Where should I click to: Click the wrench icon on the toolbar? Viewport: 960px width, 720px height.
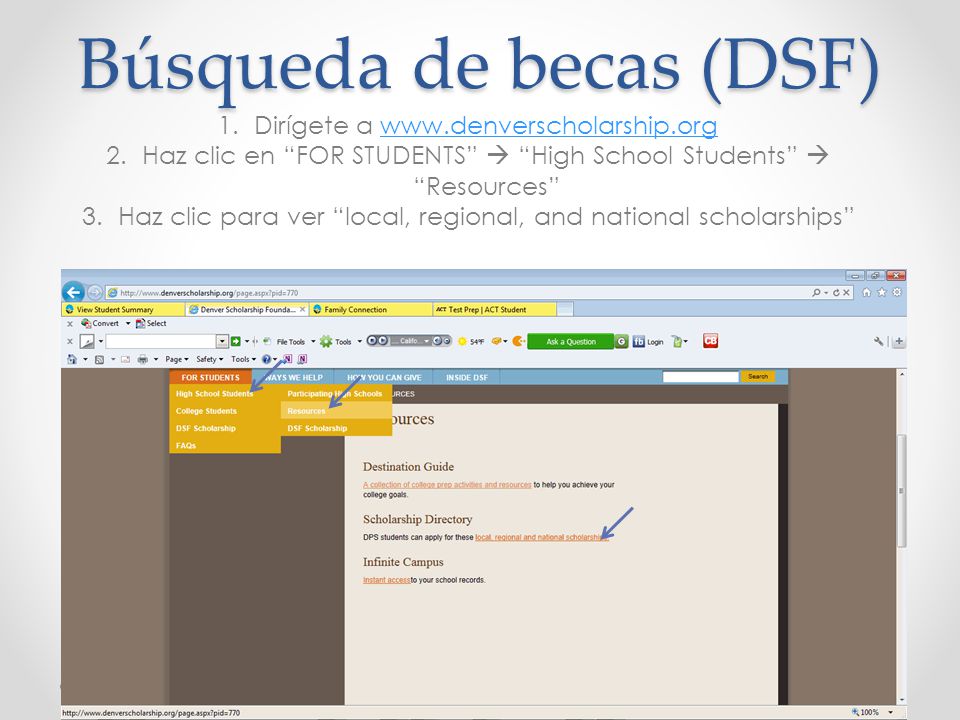coord(879,342)
